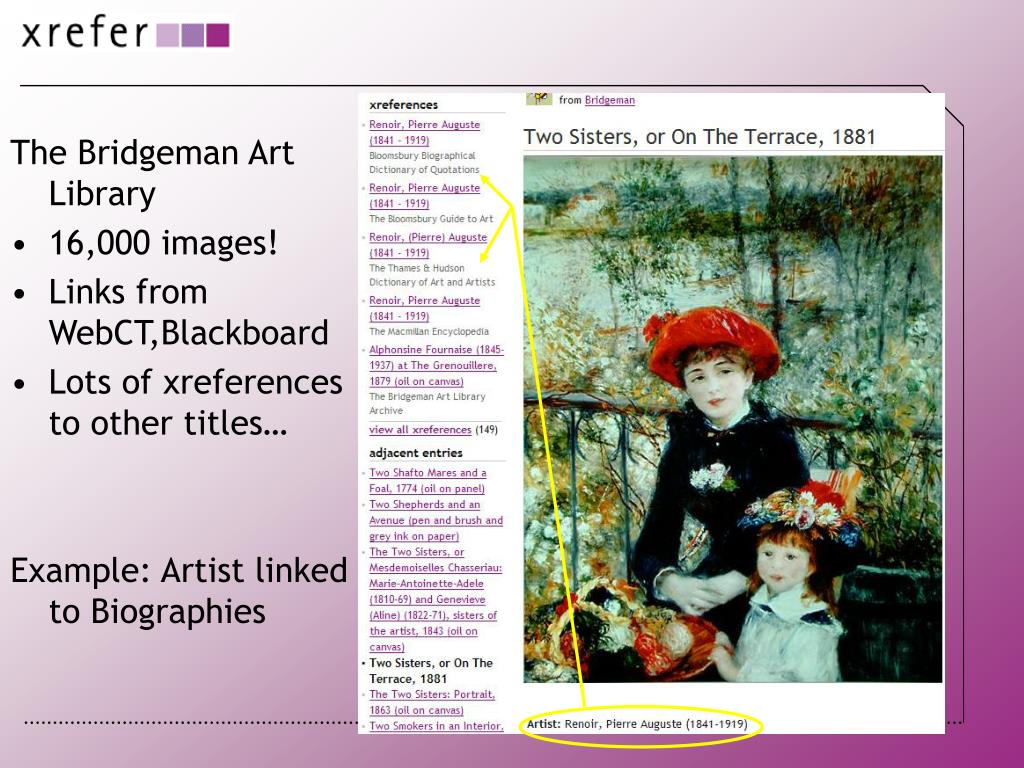This screenshot has width=1024, height=768.
Task: Click the '(149)' xreferences count
Action: [486, 430]
